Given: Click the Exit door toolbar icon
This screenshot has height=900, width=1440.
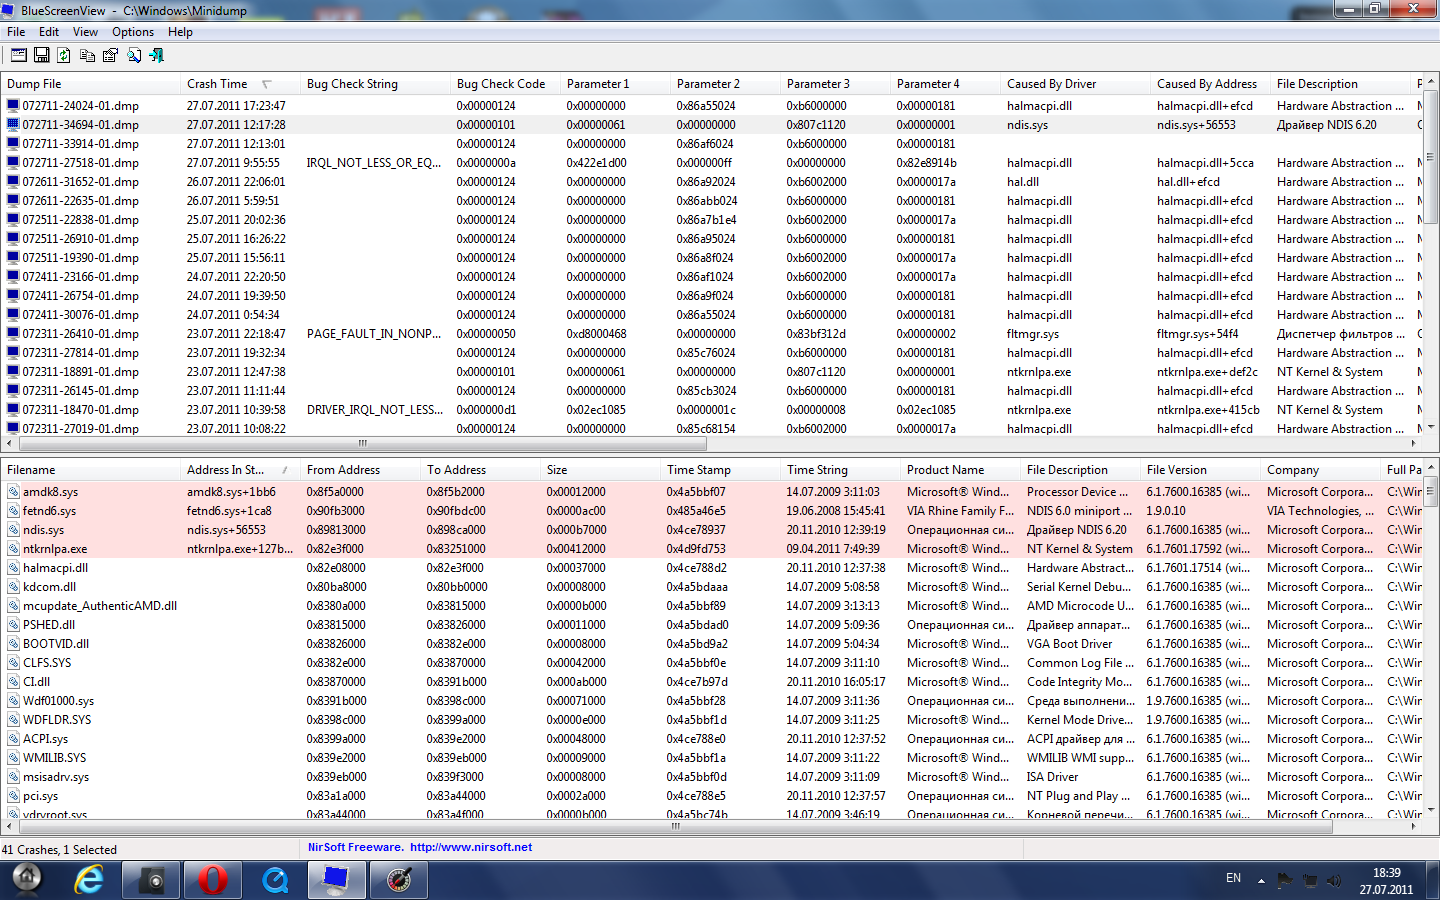Looking at the screenshot, I should click(156, 56).
